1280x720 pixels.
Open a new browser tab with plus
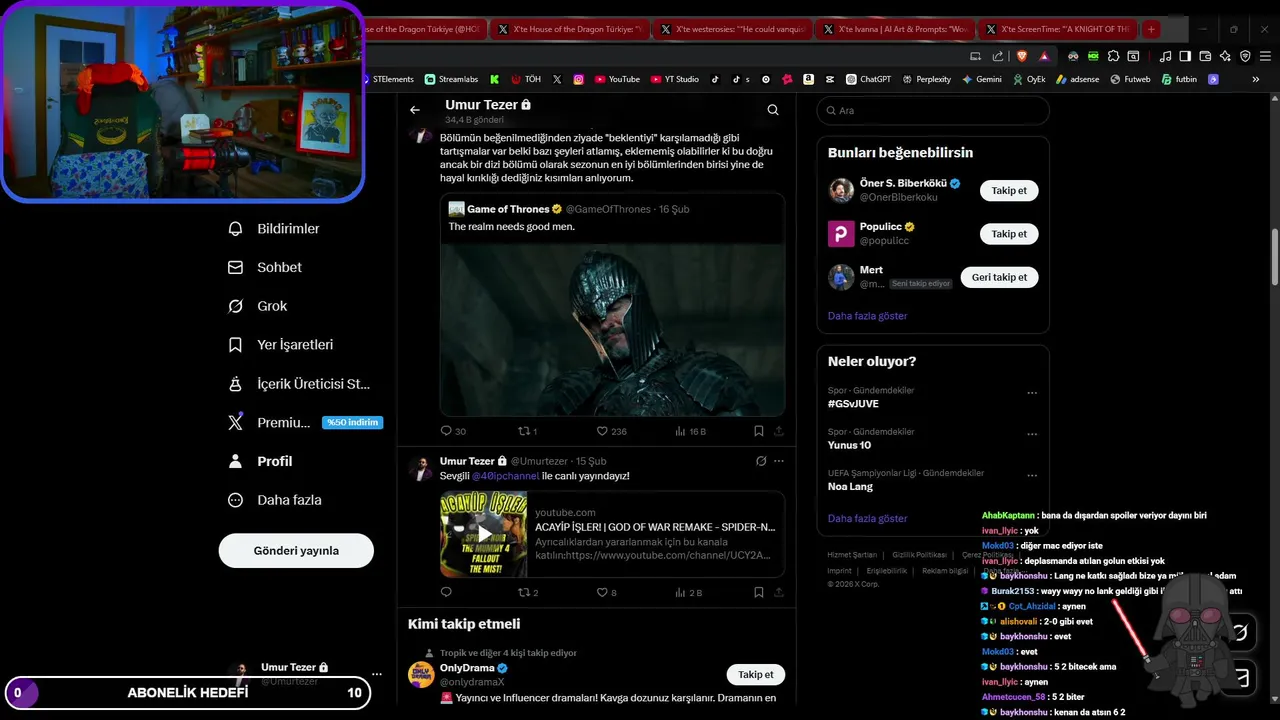pyautogui.click(x=1151, y=29)
